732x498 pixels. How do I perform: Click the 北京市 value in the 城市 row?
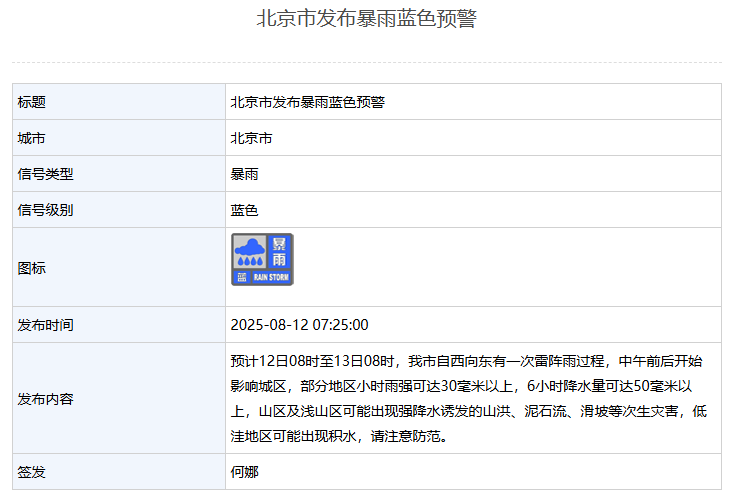pos(251,138)
